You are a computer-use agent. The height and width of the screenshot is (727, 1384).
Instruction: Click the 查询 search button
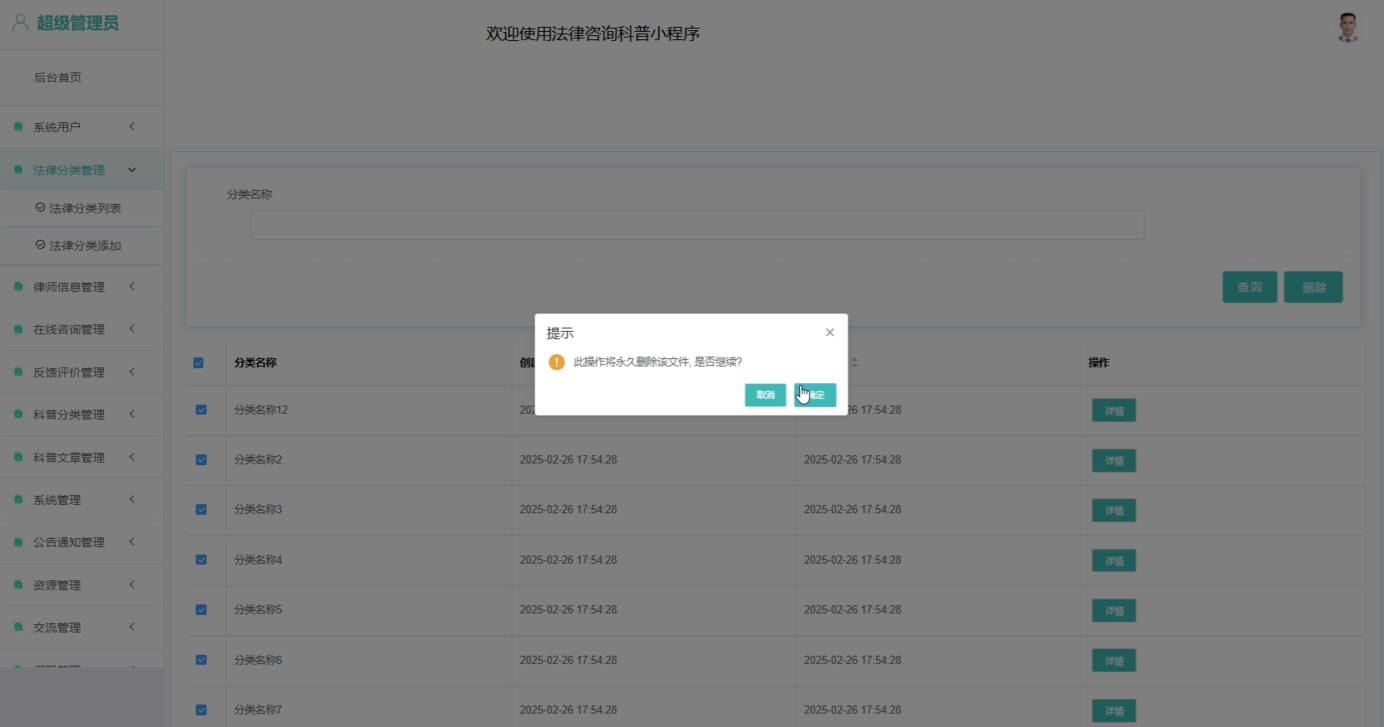pyautogui.click(x=1249, y=287)
